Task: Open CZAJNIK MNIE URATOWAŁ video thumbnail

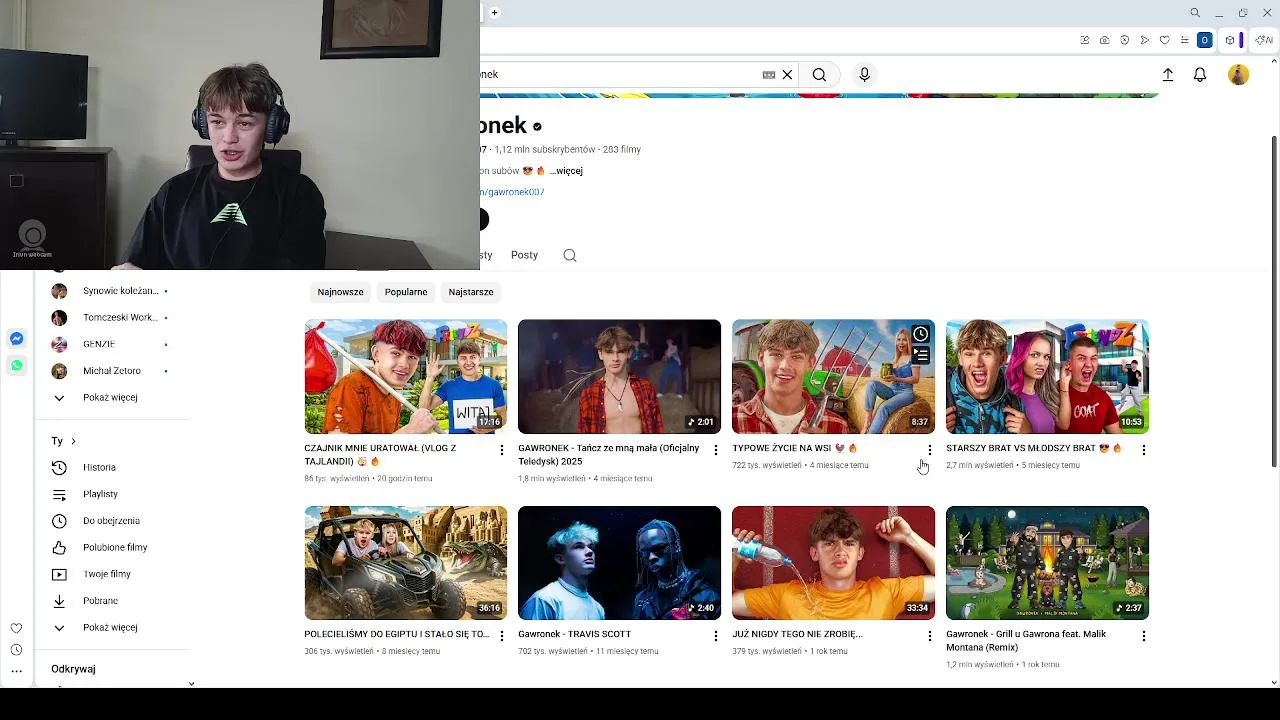Action: [x=406, y=376]
